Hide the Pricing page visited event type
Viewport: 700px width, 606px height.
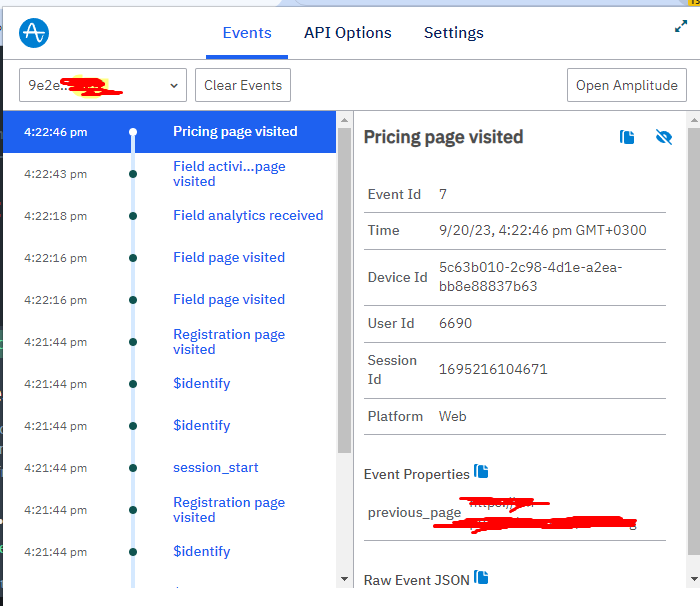point(664,137)
